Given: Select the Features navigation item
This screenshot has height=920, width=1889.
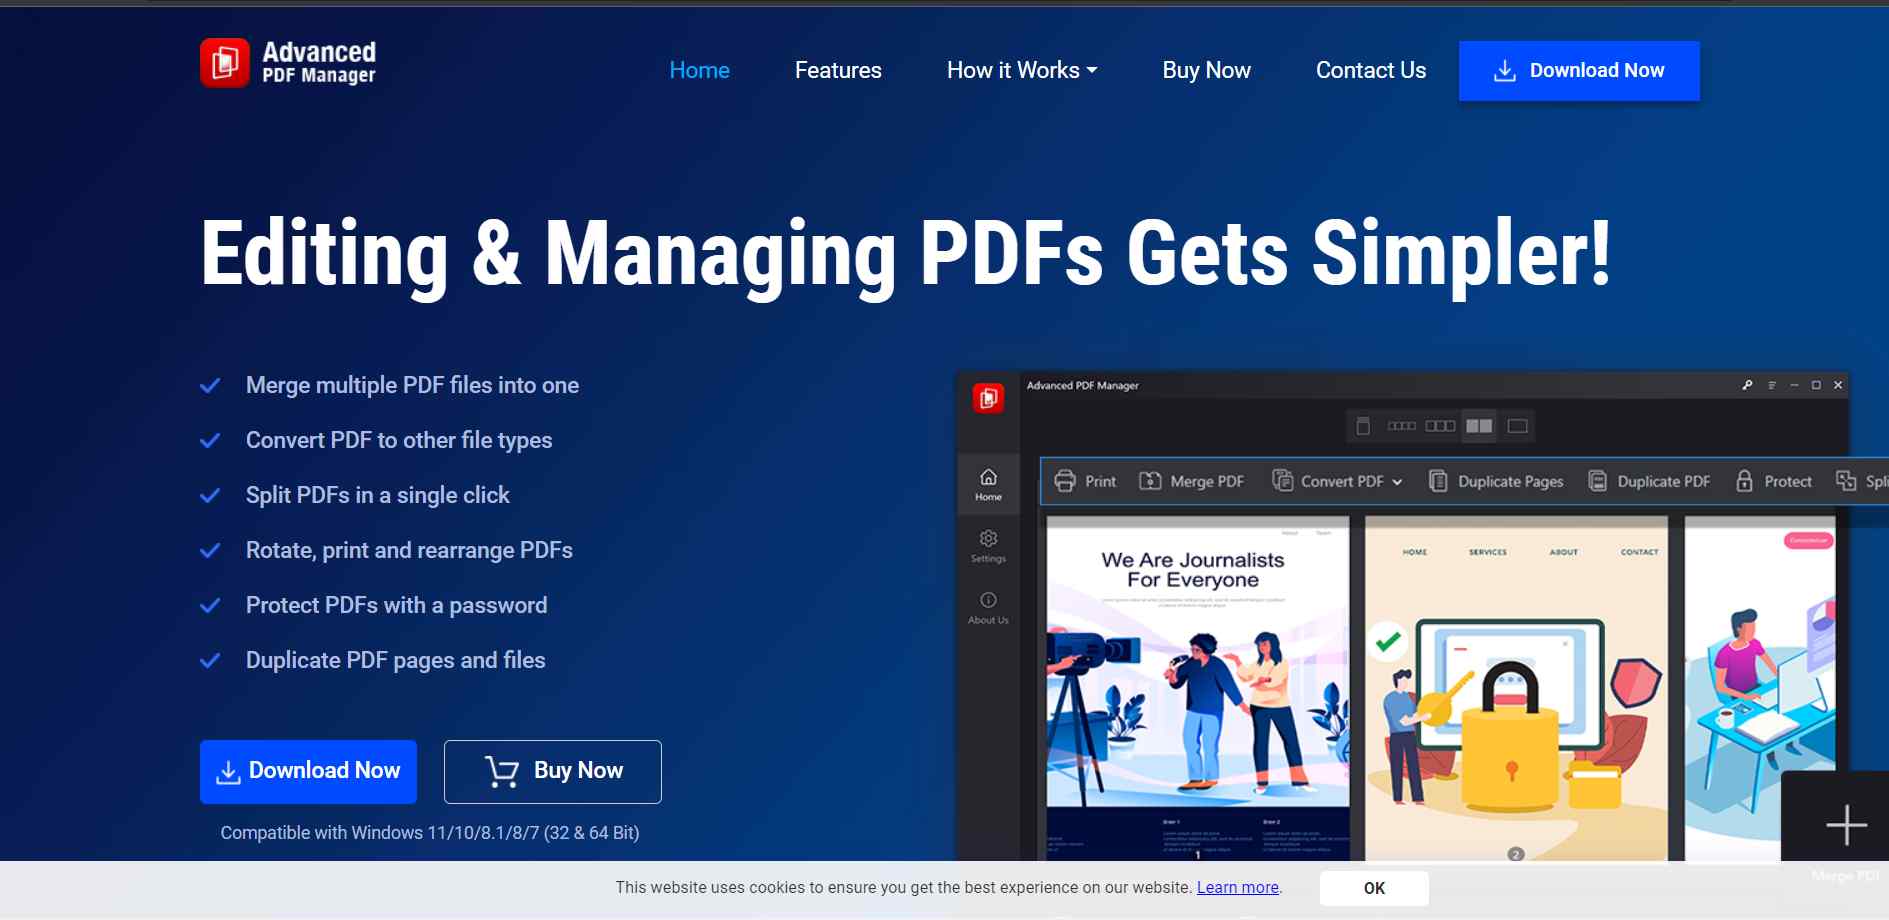Looking at the screenshot, I should (838, 70).
